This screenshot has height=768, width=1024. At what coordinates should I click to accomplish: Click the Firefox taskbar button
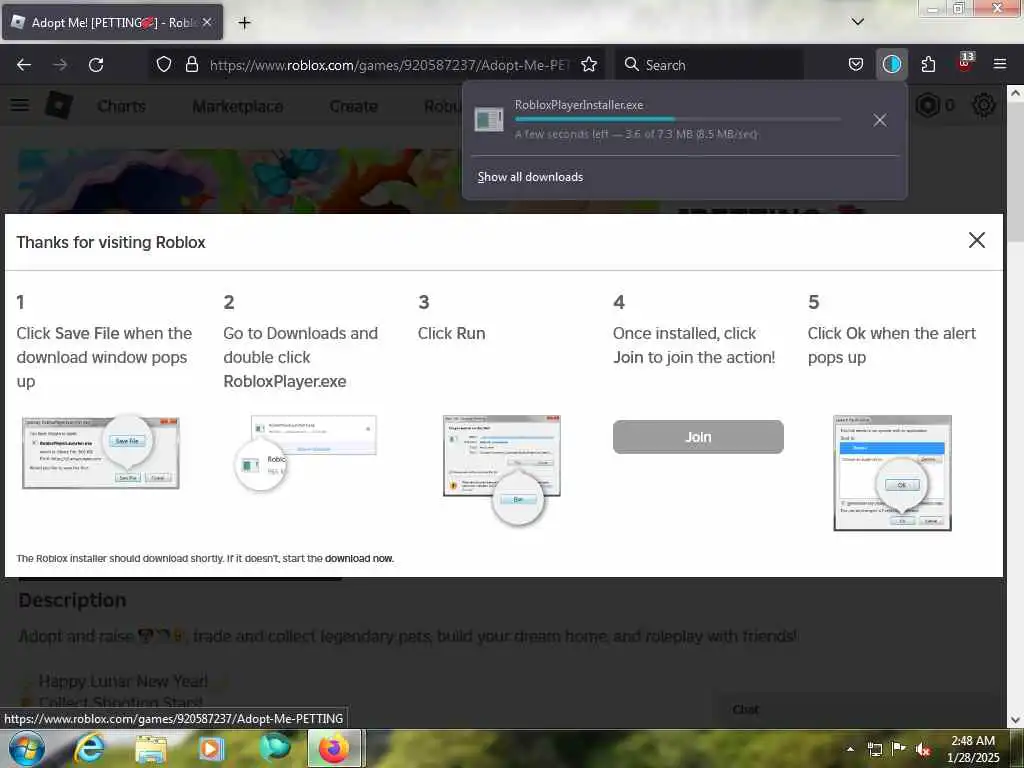point(334,748)
